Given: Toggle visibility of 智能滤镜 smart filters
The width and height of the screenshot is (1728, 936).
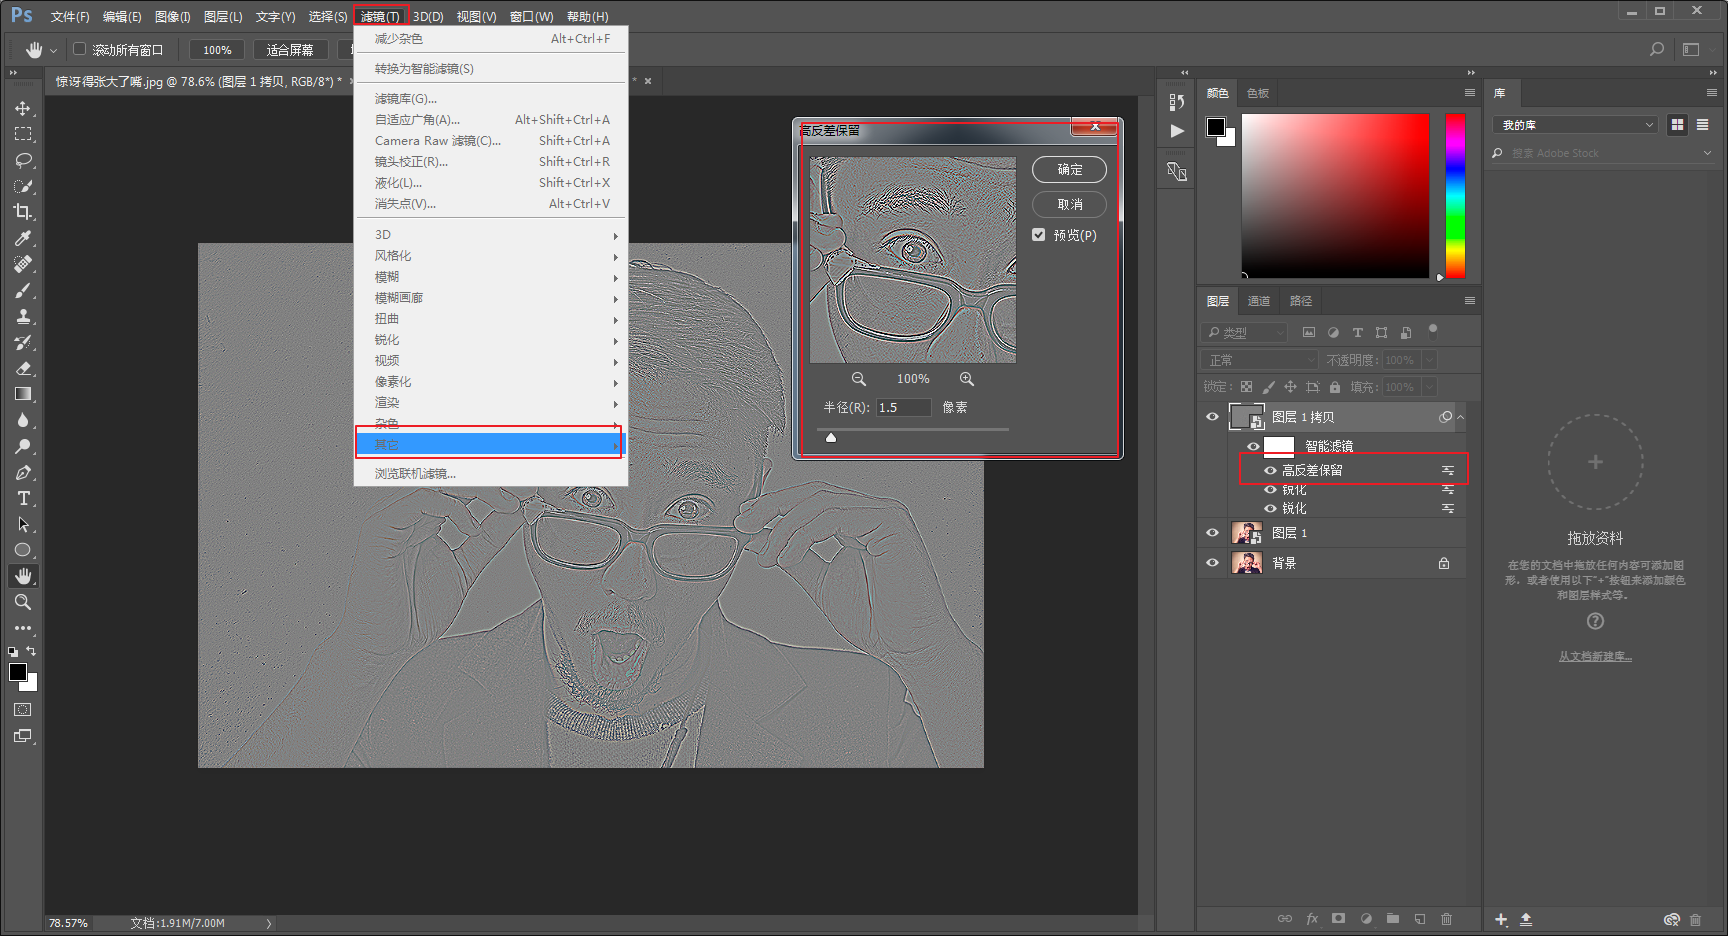Looking at the screenshot, I should tap(1253, 446).
